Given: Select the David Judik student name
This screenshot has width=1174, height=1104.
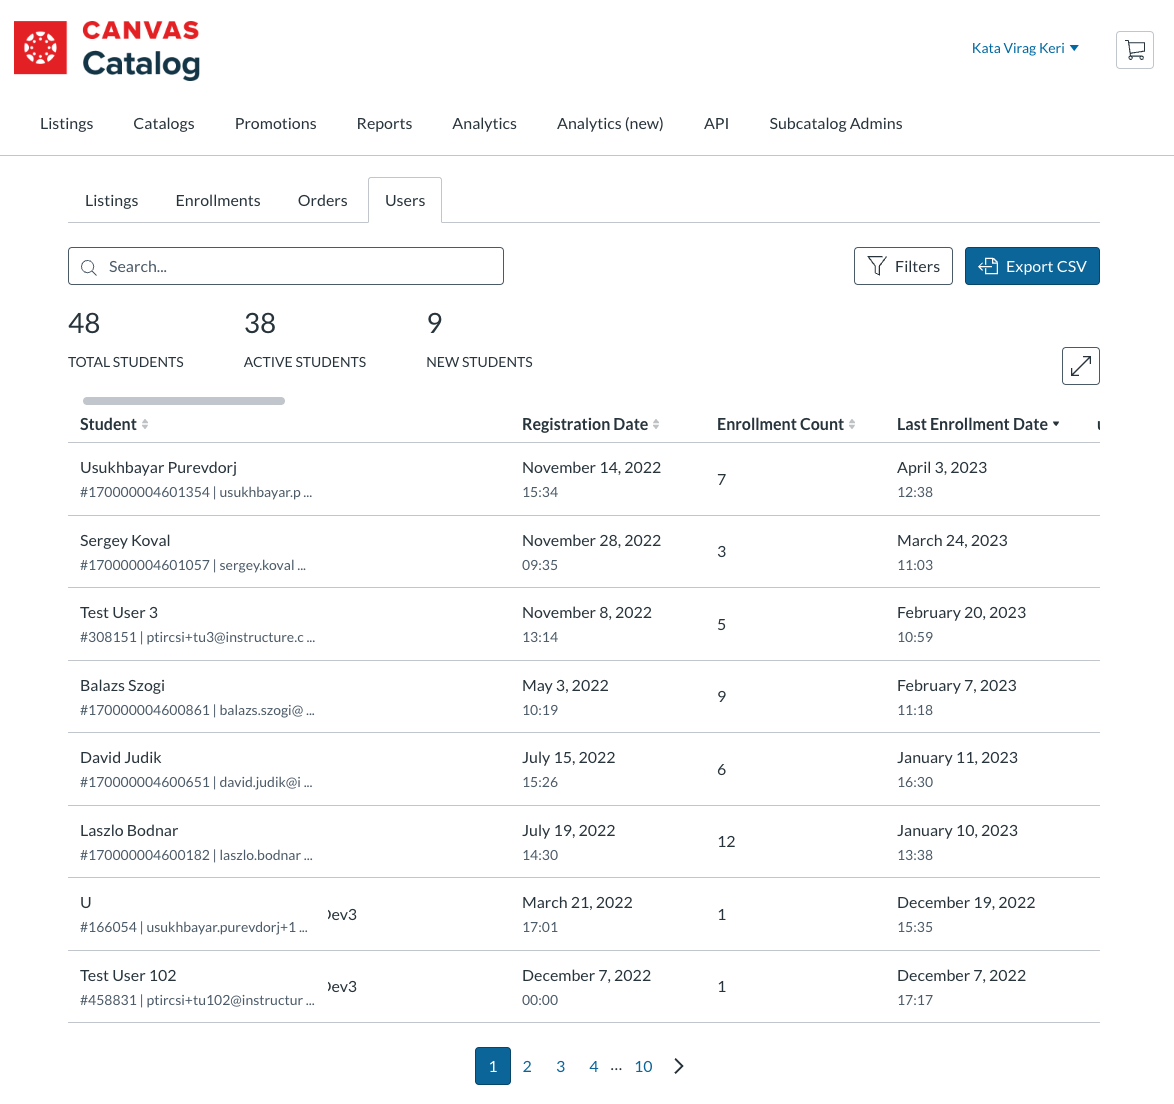Looking at the screenshot, I should tap(121, 757).
